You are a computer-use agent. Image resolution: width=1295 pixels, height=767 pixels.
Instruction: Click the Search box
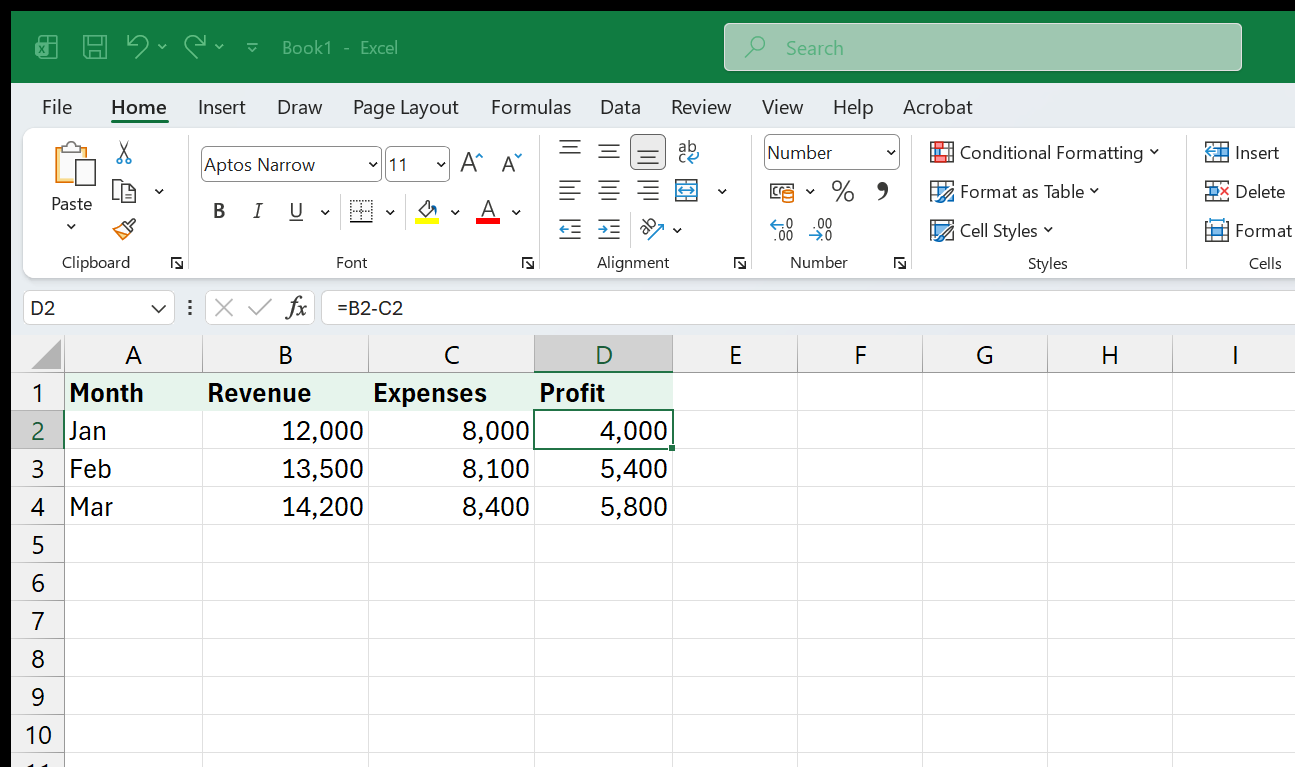(982, 47)
